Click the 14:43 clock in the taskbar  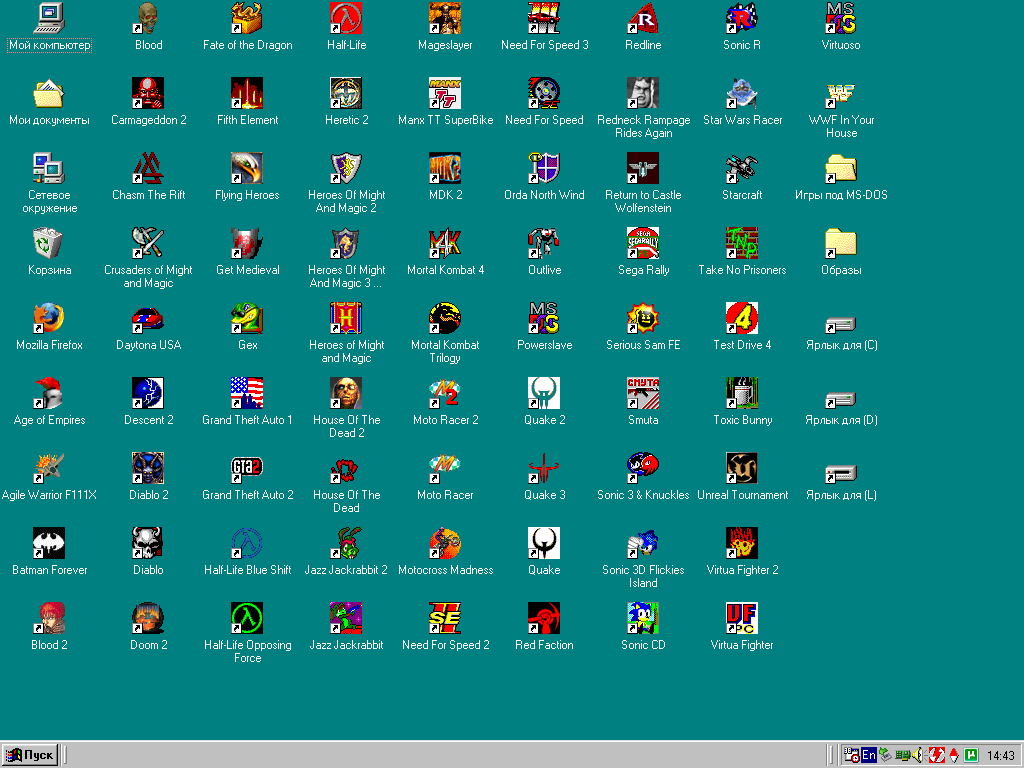click(x=1000, y=755)
